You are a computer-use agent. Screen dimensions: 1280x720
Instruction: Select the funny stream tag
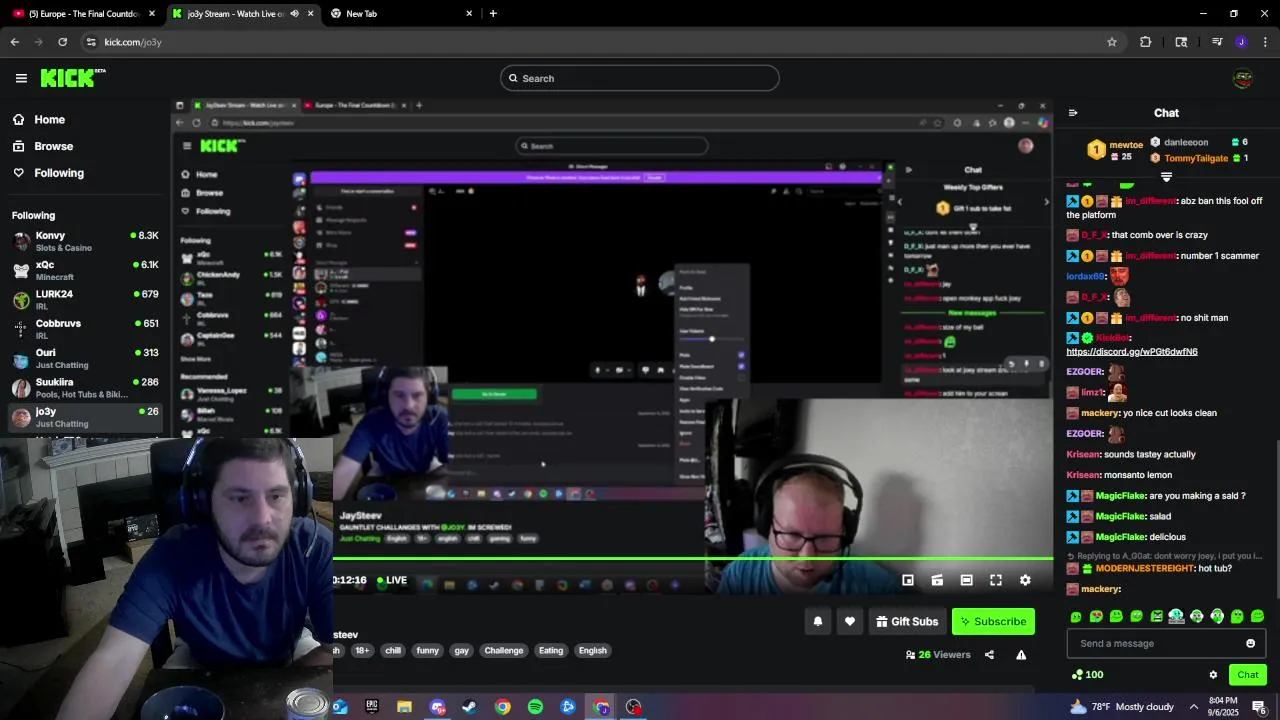coord(428,650)
